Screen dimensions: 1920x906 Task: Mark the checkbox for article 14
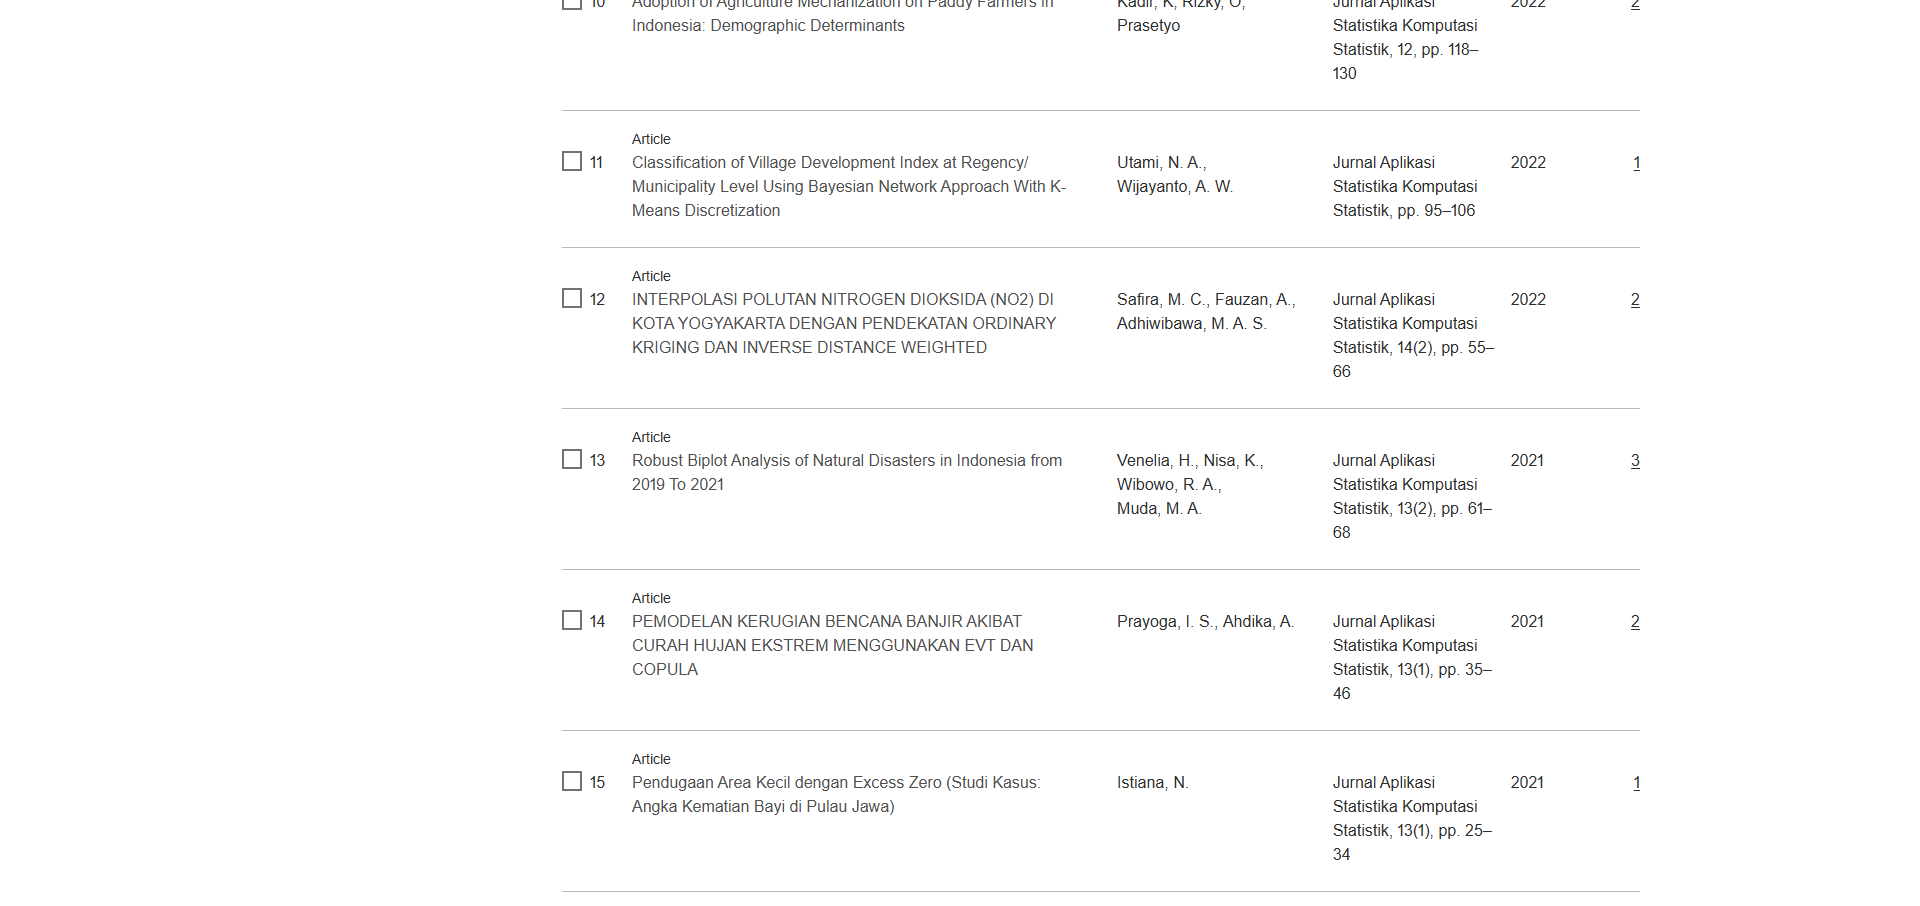572,621
